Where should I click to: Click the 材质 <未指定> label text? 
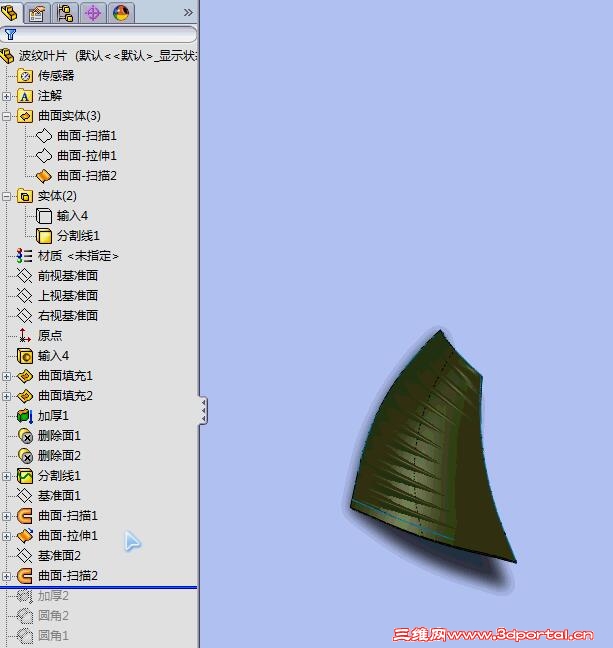point(78,256)
